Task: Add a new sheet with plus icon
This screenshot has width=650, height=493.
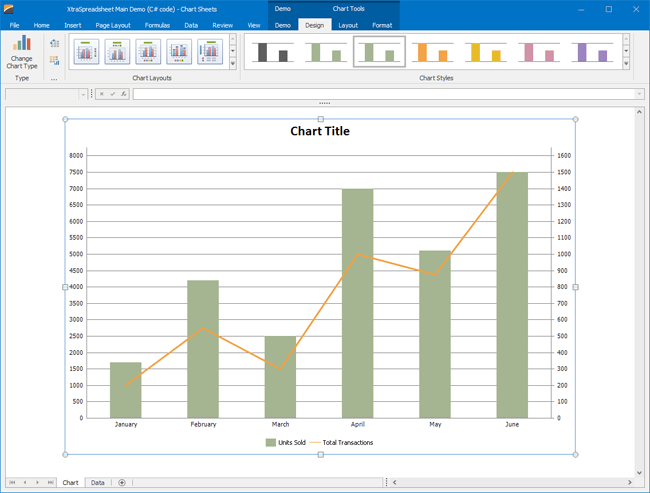Action: point(122,483)
